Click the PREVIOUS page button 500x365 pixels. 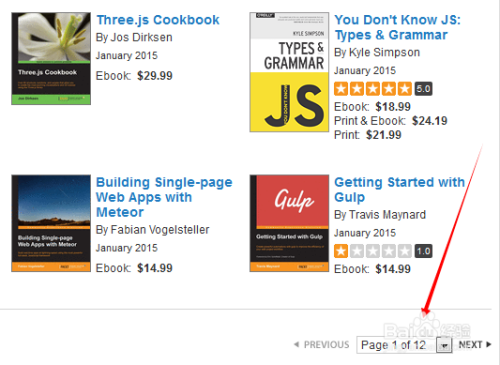[x=321, y=345]
